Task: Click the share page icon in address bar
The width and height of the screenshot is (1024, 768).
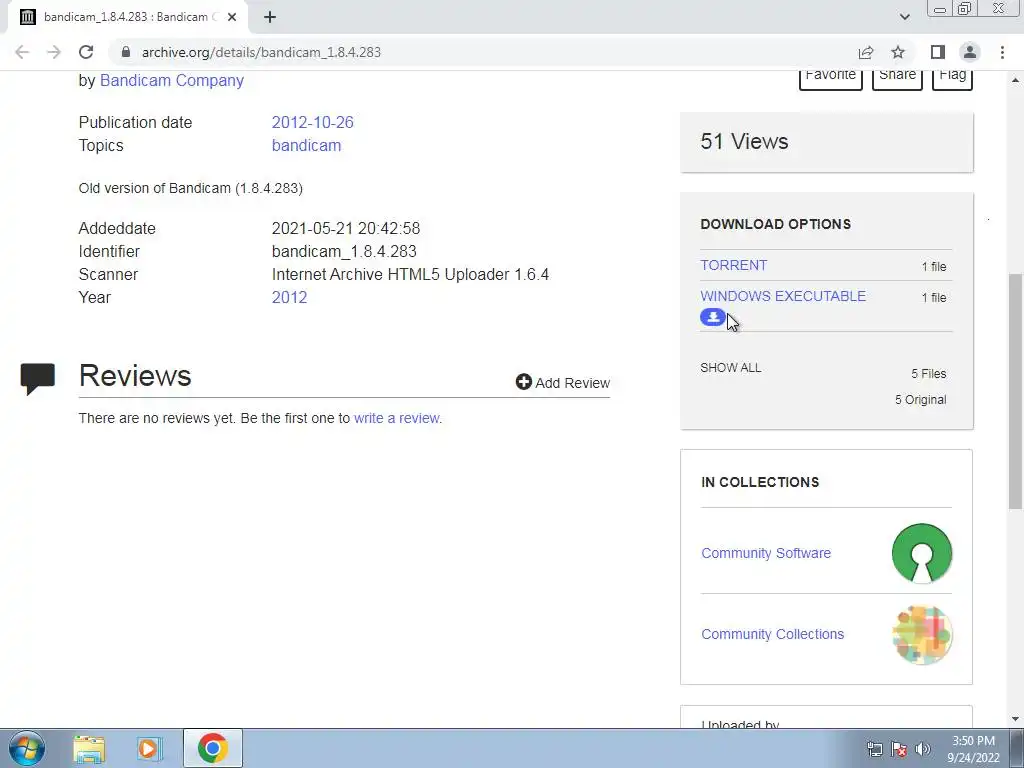Action: click(866, 52)
